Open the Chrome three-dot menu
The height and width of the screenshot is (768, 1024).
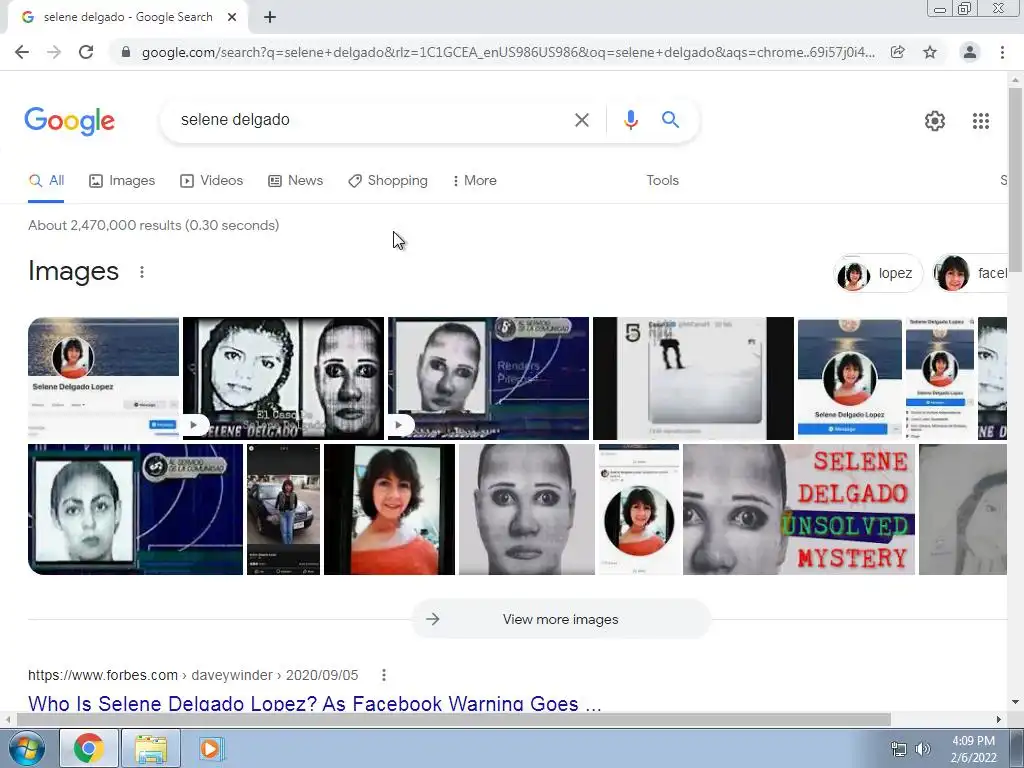pyautogui.click(x=1002, y=52)
